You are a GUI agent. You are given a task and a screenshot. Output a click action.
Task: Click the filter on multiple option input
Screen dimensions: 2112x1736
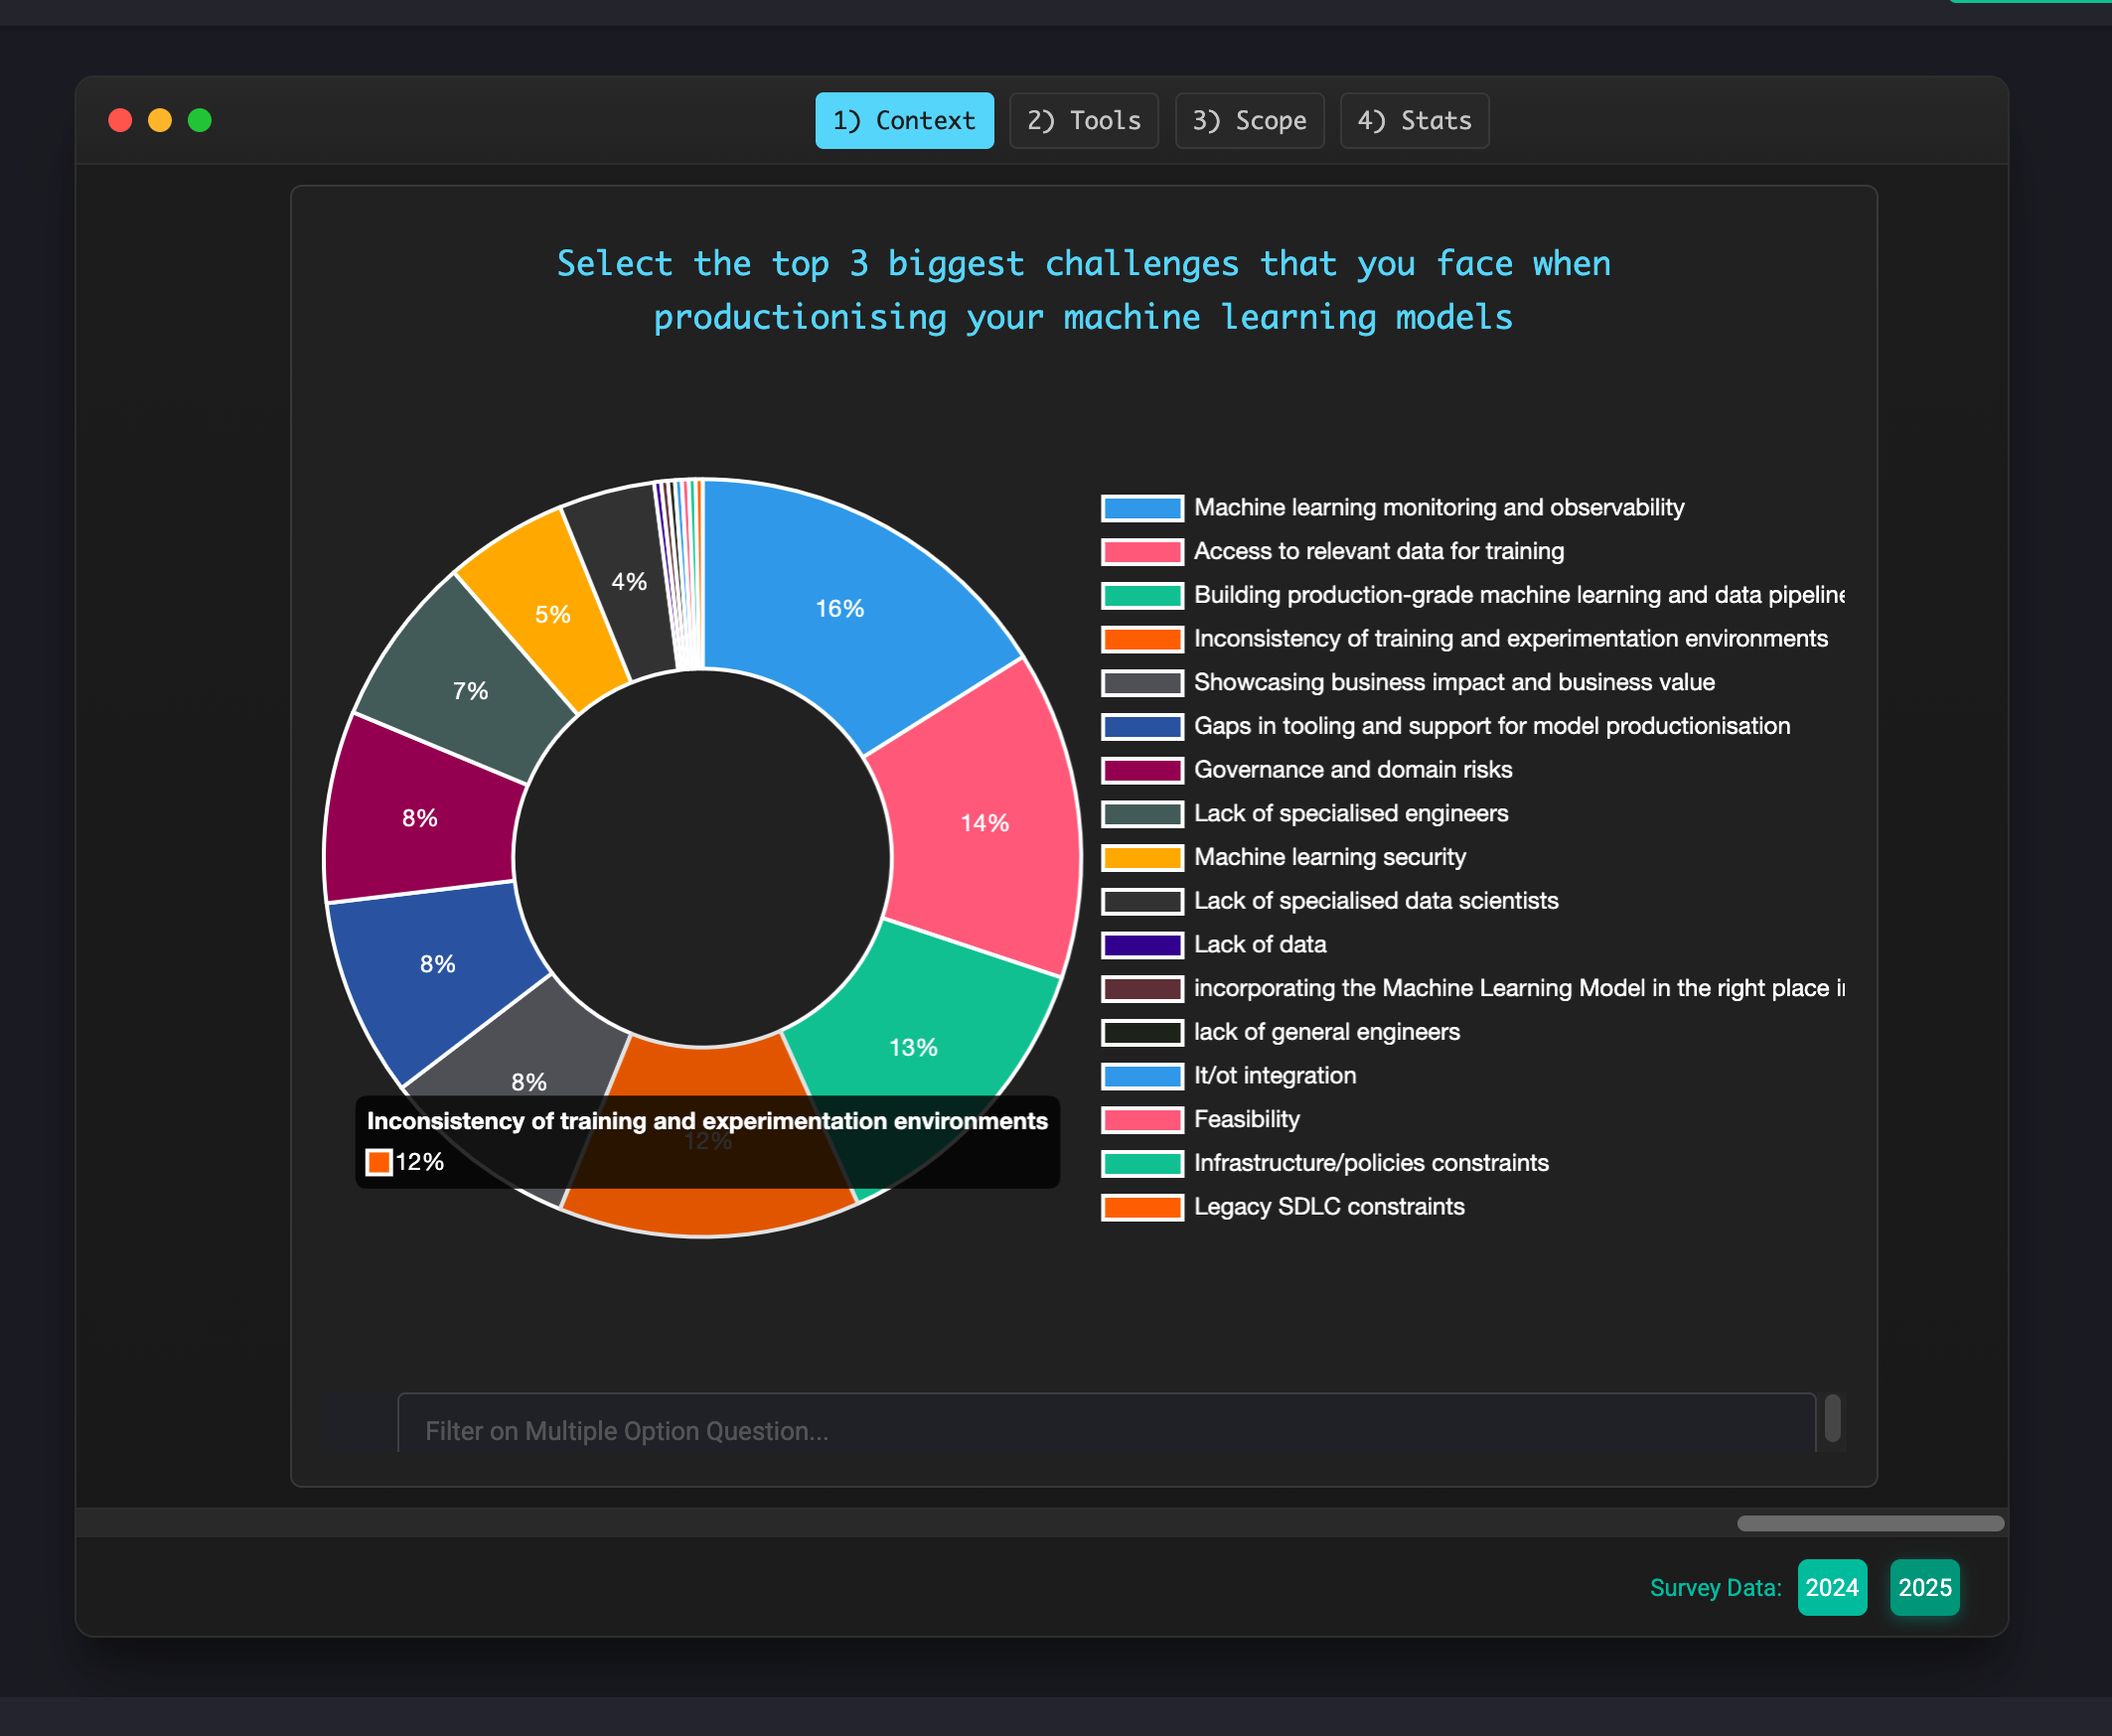click(x=1105, y=1430)
